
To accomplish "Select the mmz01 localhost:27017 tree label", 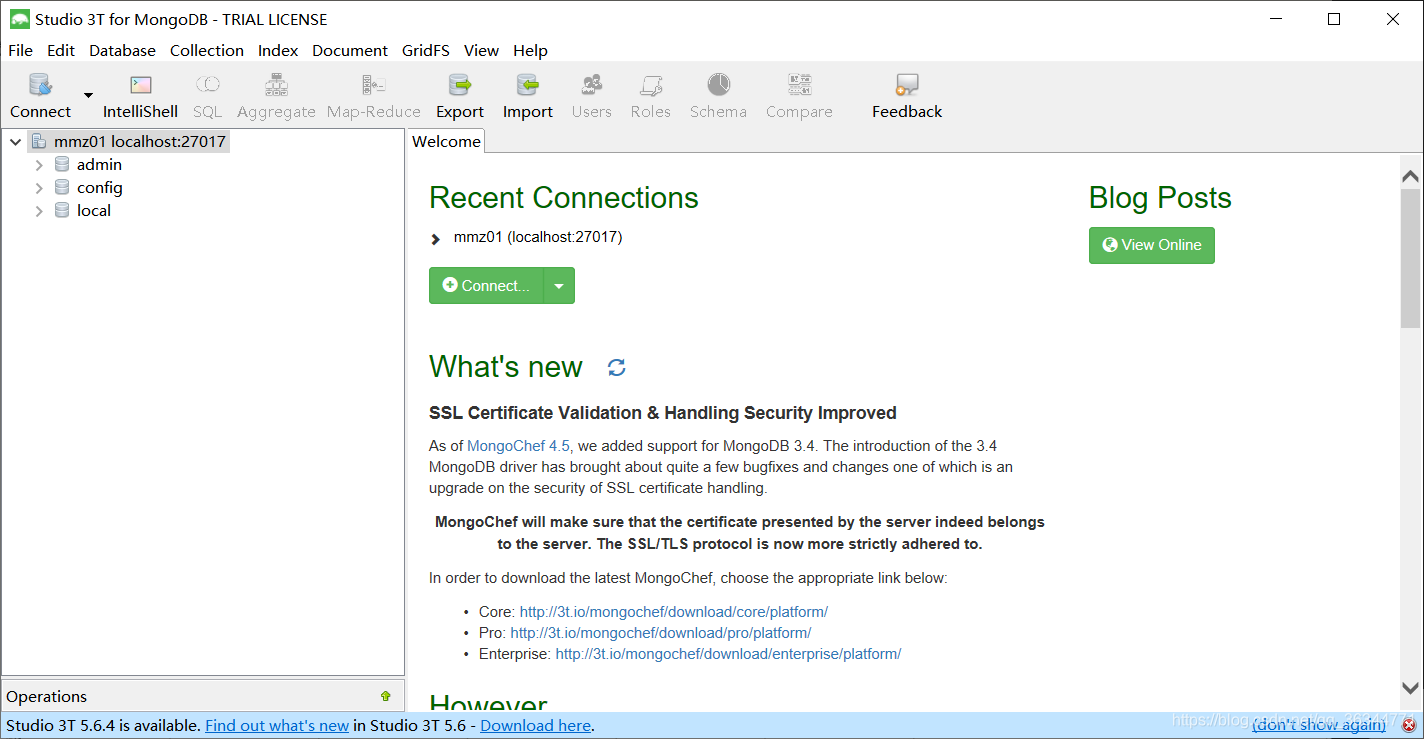I will [x=140, y=141].
